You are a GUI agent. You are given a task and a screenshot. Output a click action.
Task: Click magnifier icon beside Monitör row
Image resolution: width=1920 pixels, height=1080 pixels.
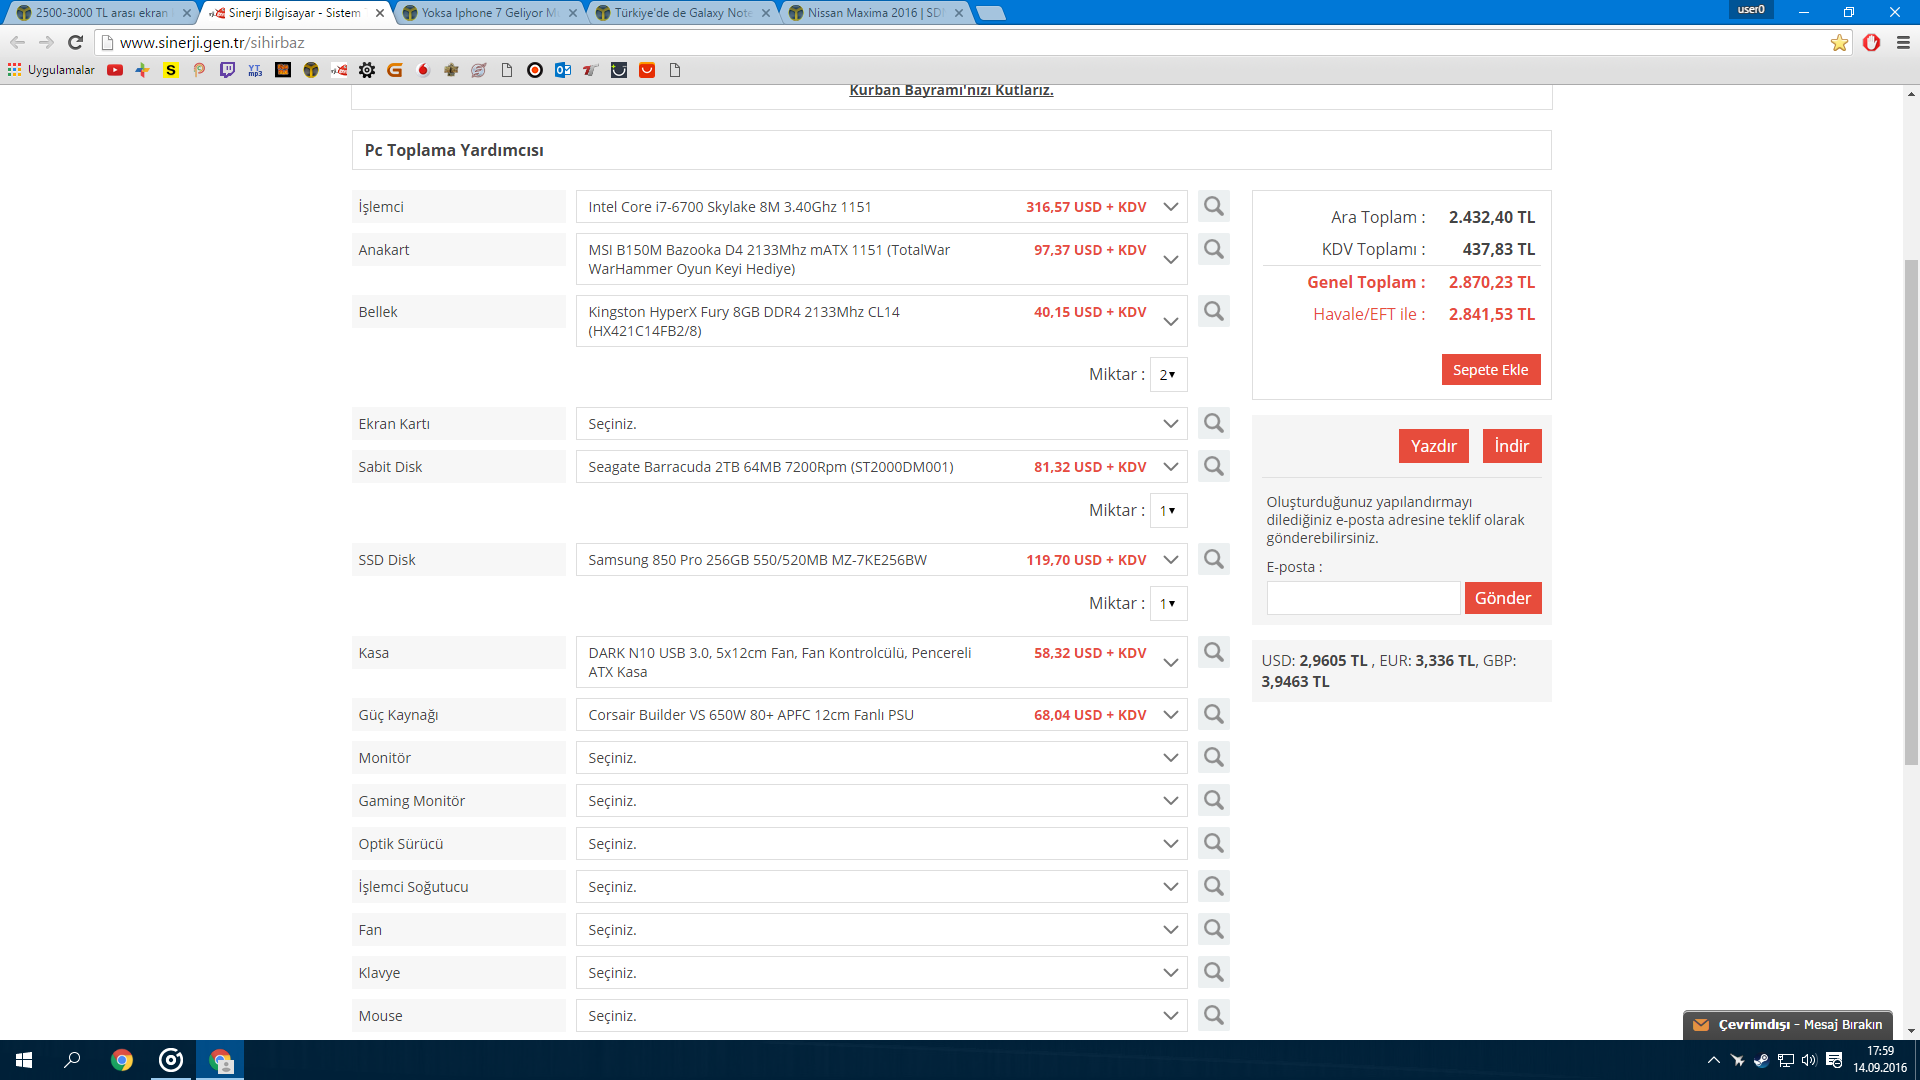(x=1213, y=757)
